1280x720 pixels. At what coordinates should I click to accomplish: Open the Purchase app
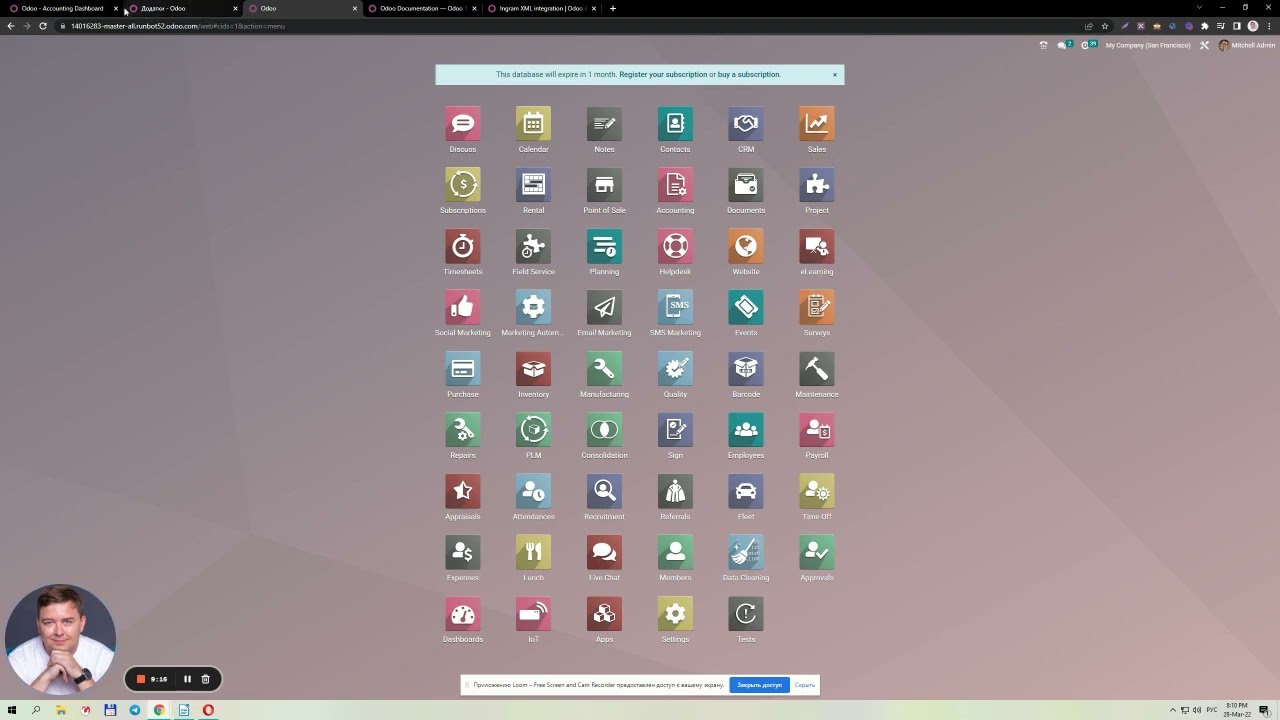click(x=463, y=369)
